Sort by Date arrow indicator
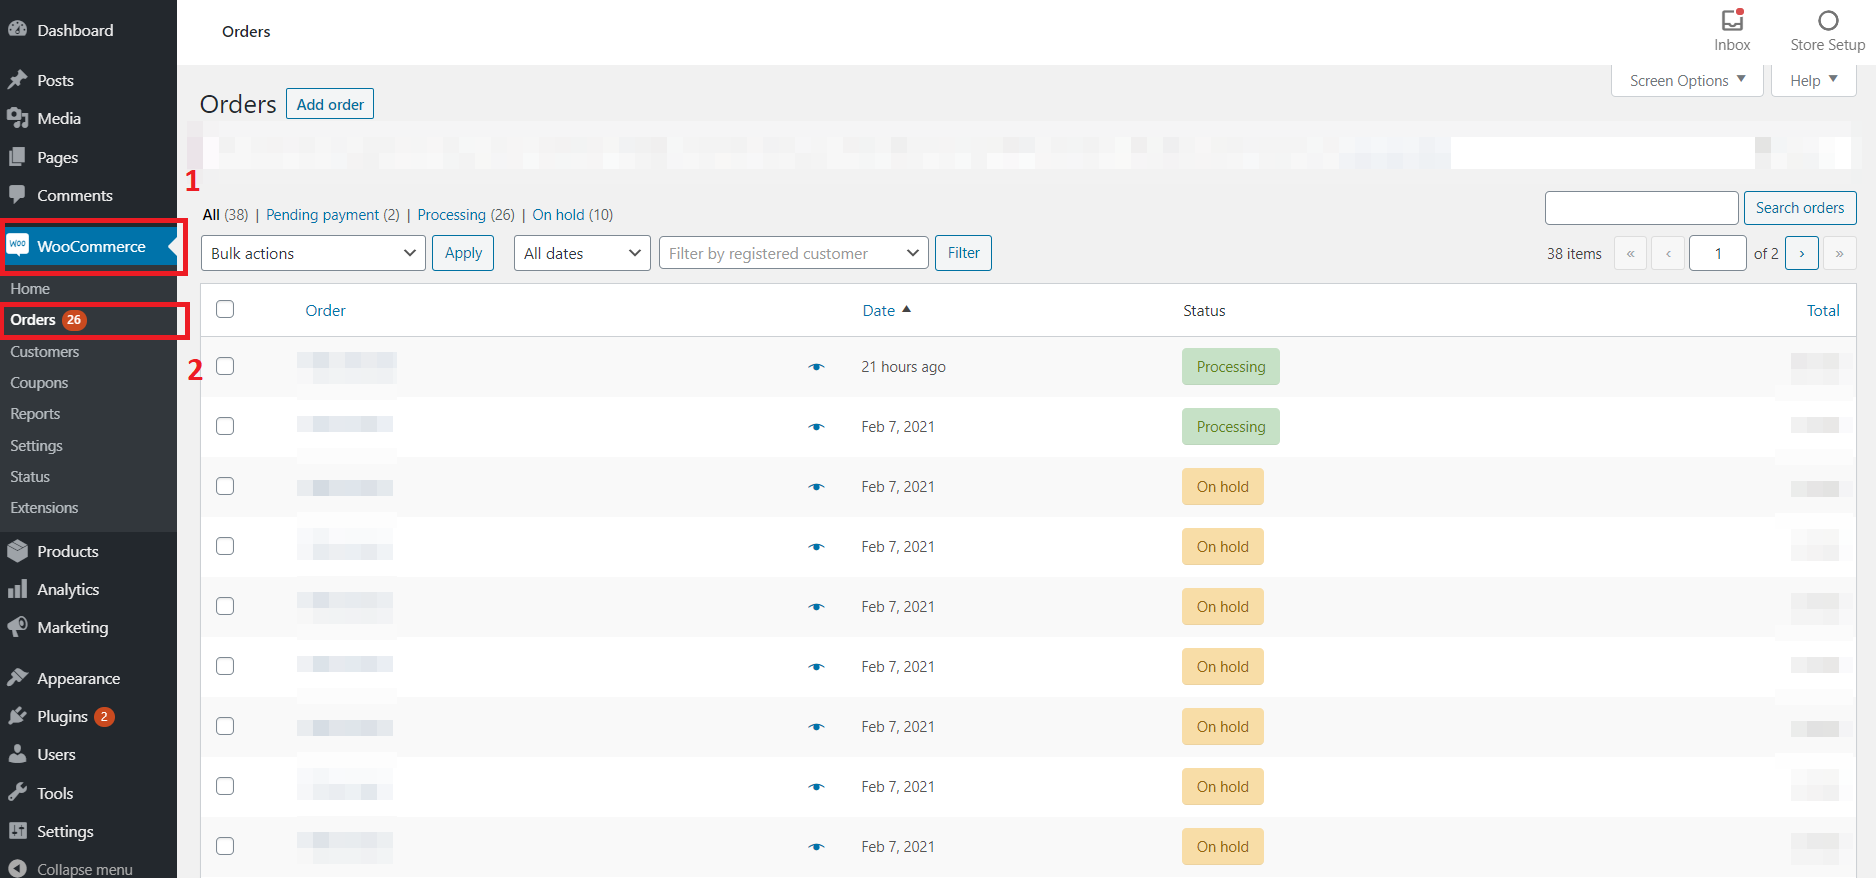Image resolution: width=1876 pixels, height=878 pixels. pyautogui.click(x=906, y=310)
